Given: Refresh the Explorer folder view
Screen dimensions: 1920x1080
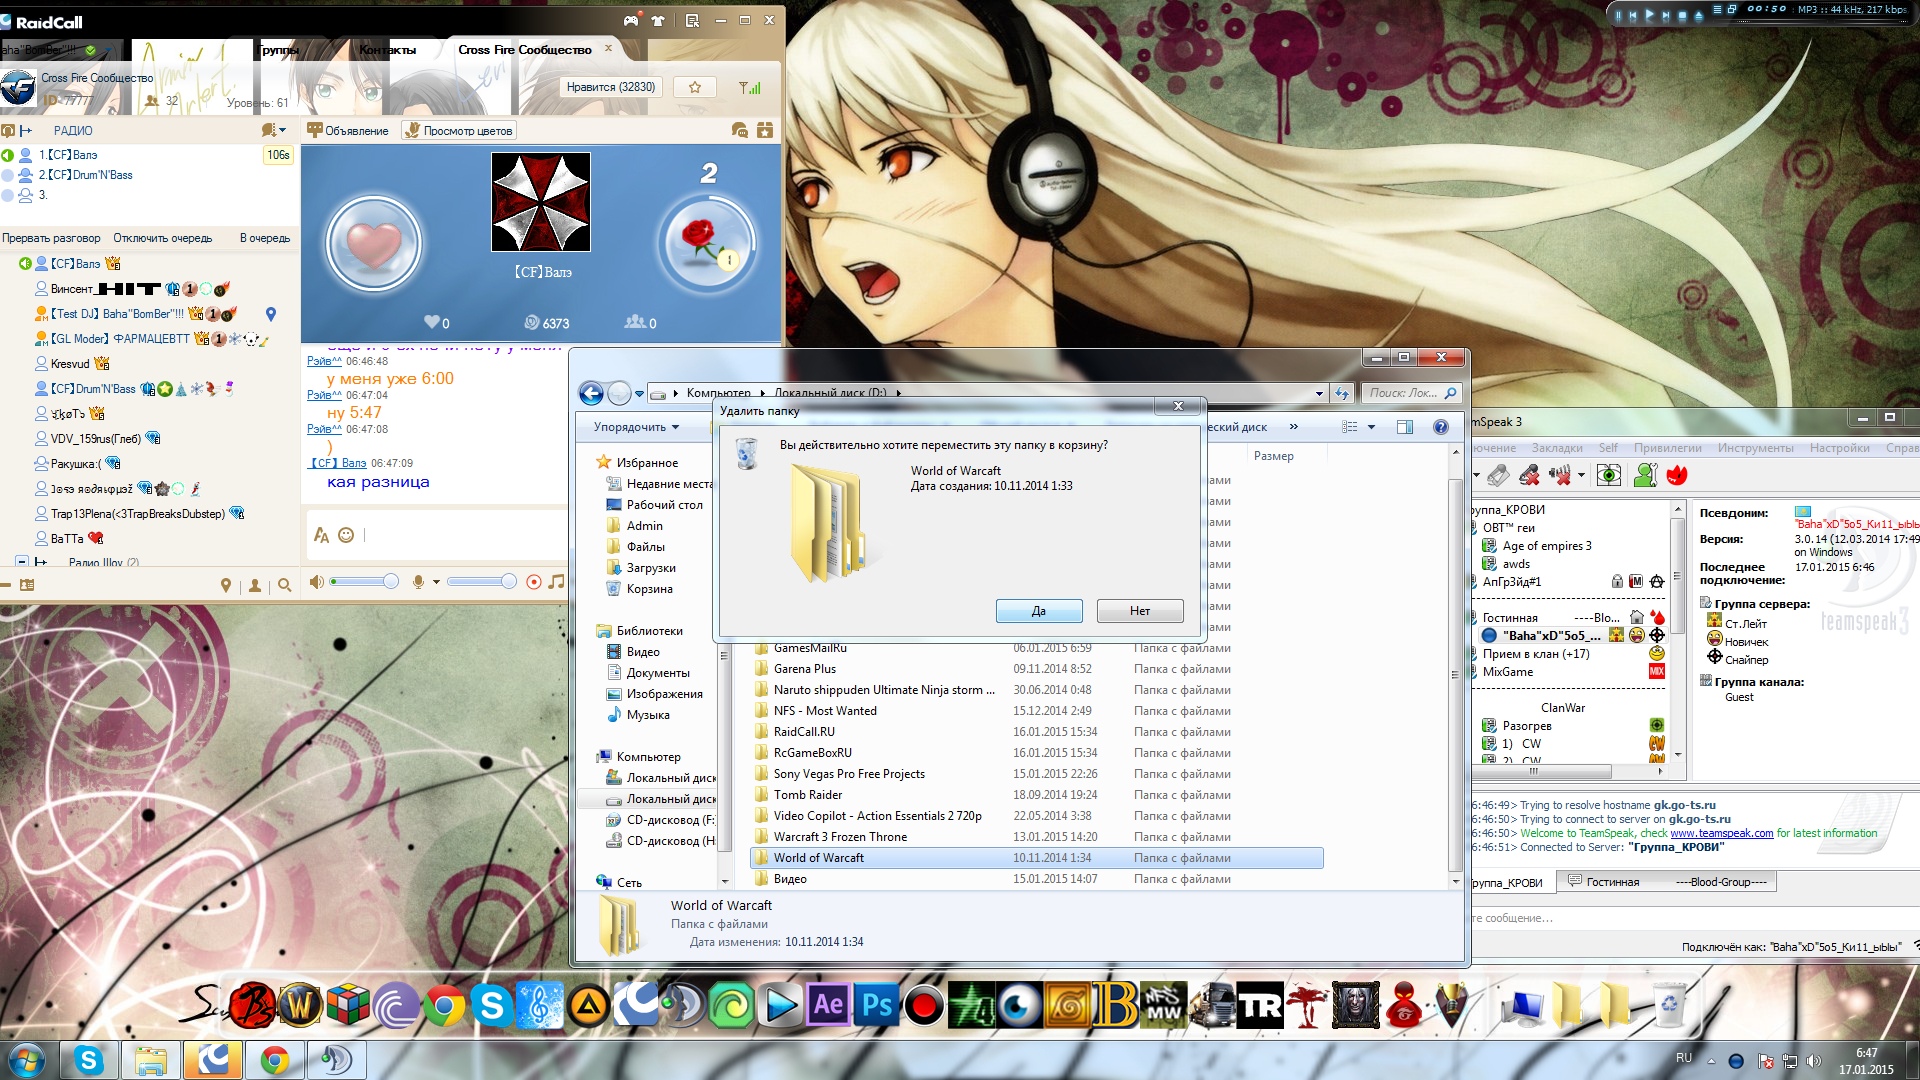Looking at the screenshot, I should (1342, 394).
